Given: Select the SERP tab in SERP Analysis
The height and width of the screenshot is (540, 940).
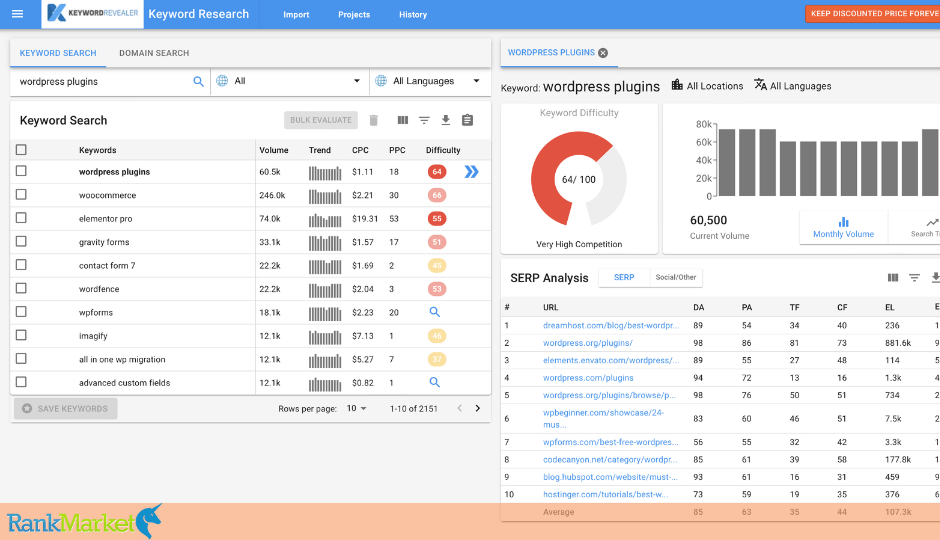Looking at the screenshot, I should [x=624, y=277].
